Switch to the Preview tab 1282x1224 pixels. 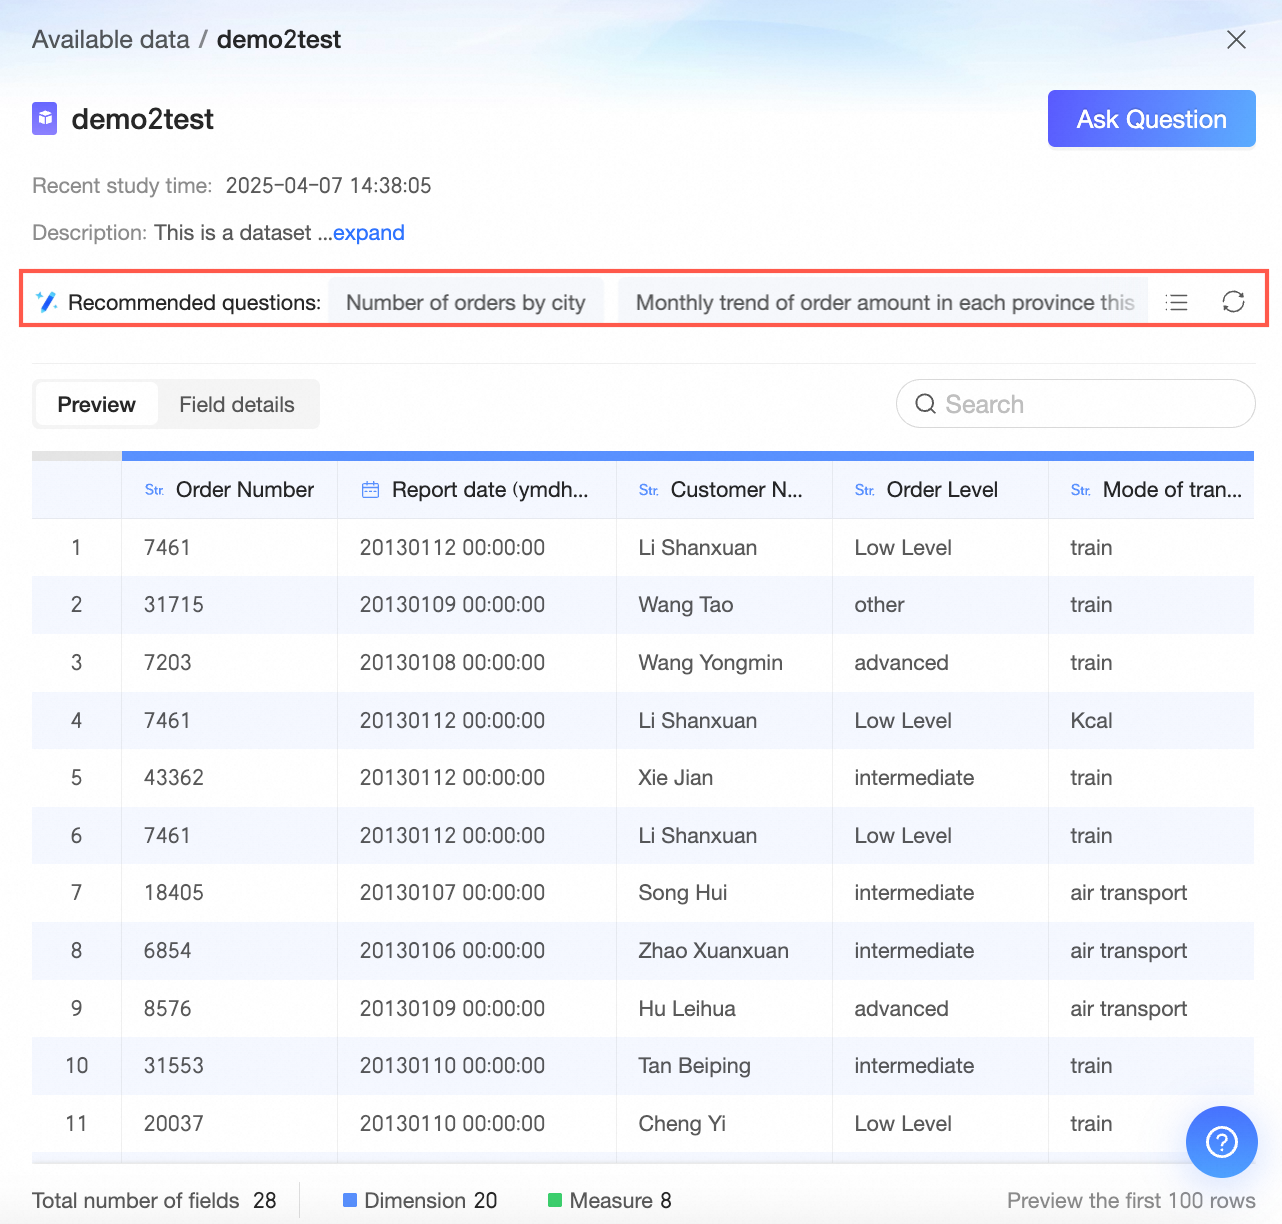pyautogui.click(x=96, y=404)
